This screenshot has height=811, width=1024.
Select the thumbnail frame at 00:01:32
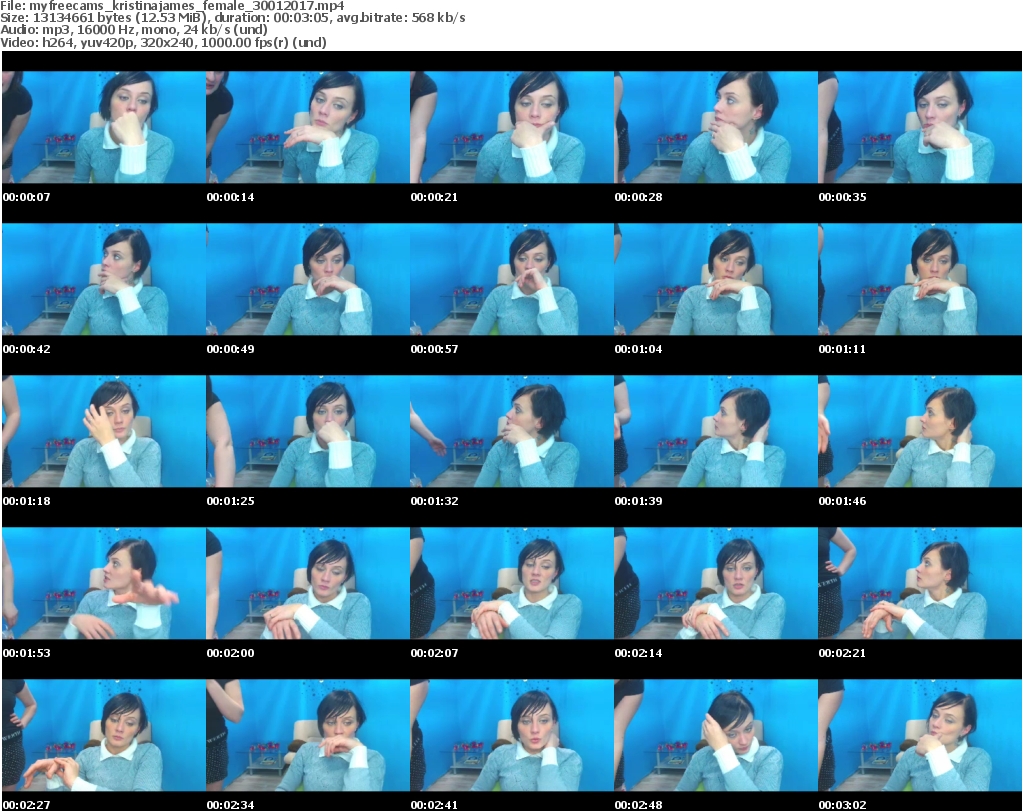pos(512,432)
